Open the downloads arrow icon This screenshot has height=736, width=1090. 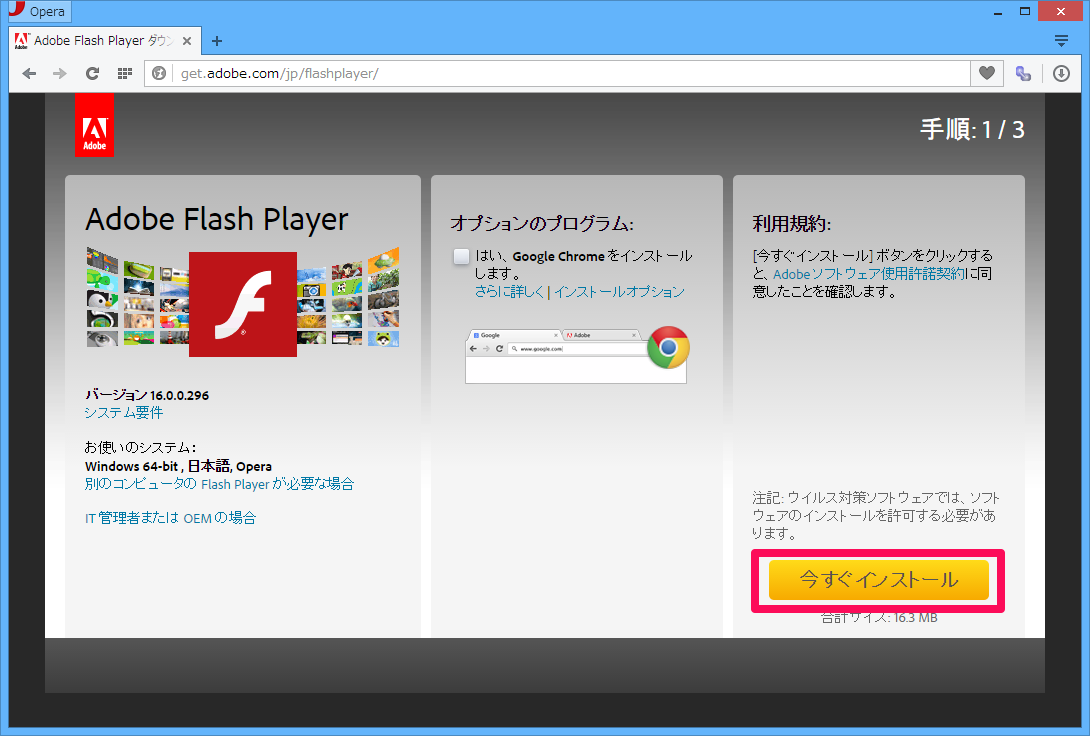[x=1061, y=73]
